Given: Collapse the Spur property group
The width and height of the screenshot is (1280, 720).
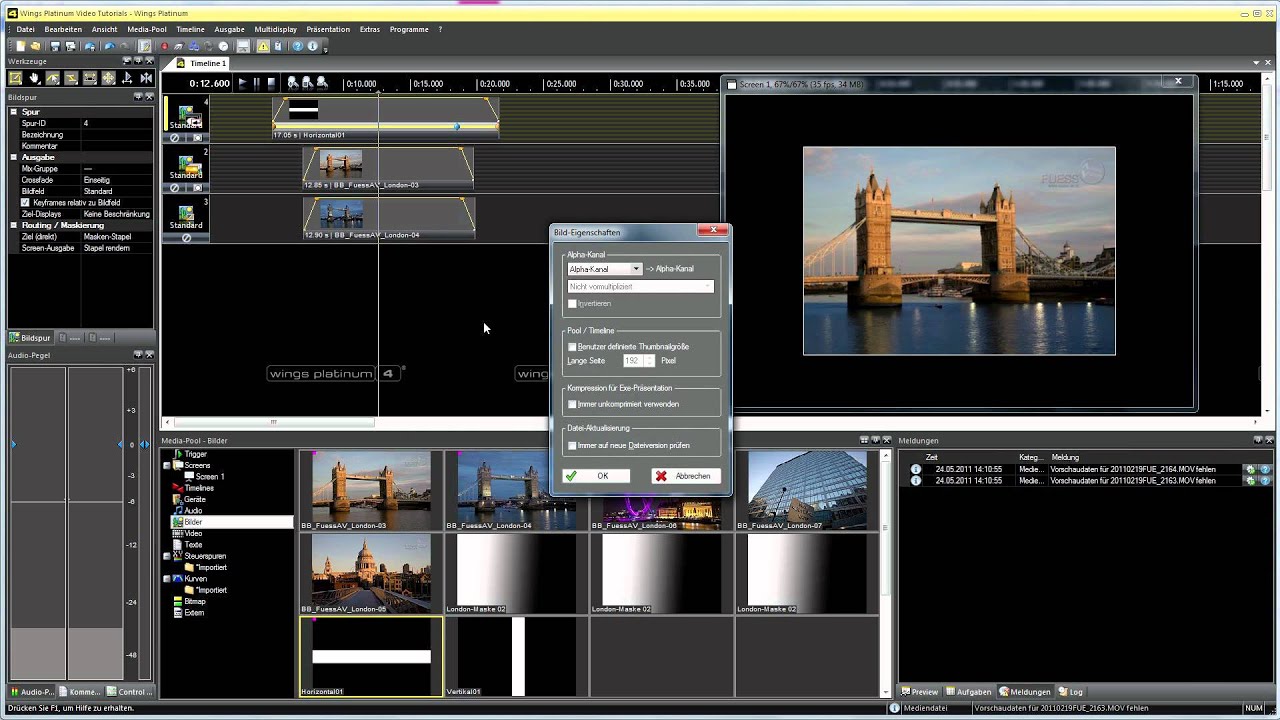Looking at the screenshot, I should point(14,112).
